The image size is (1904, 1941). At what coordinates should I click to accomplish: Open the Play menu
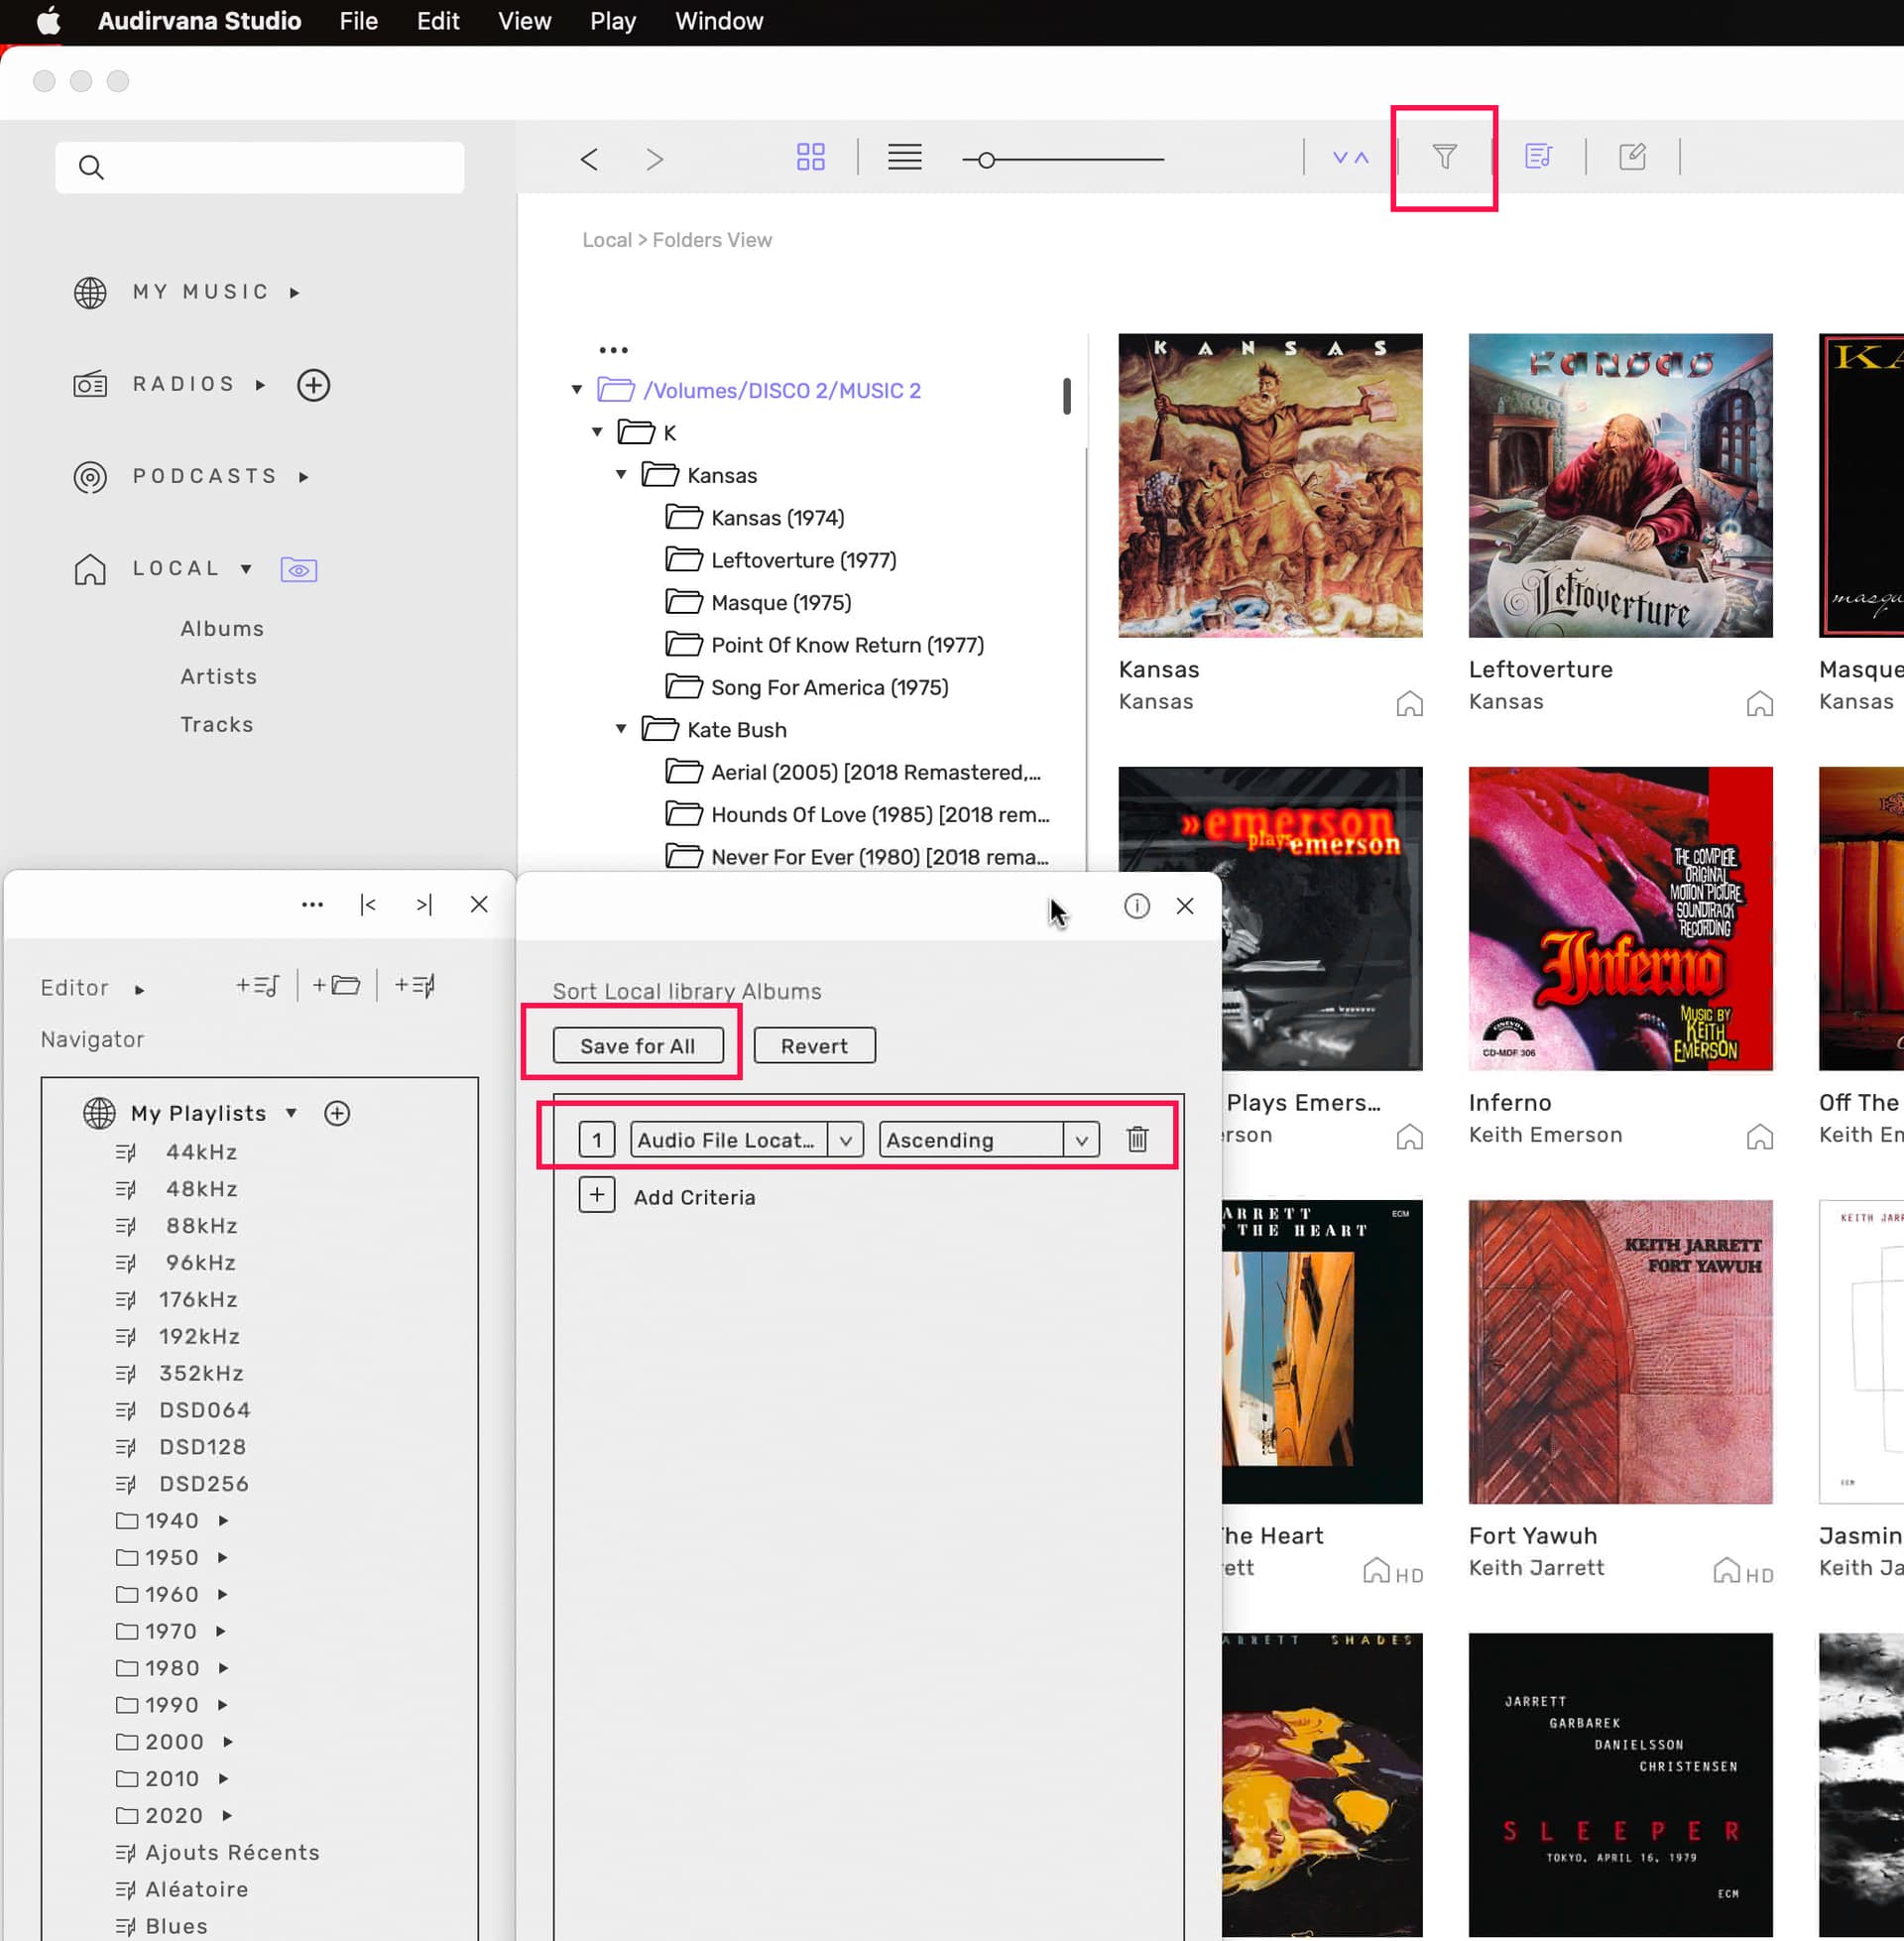pos(612,21)
